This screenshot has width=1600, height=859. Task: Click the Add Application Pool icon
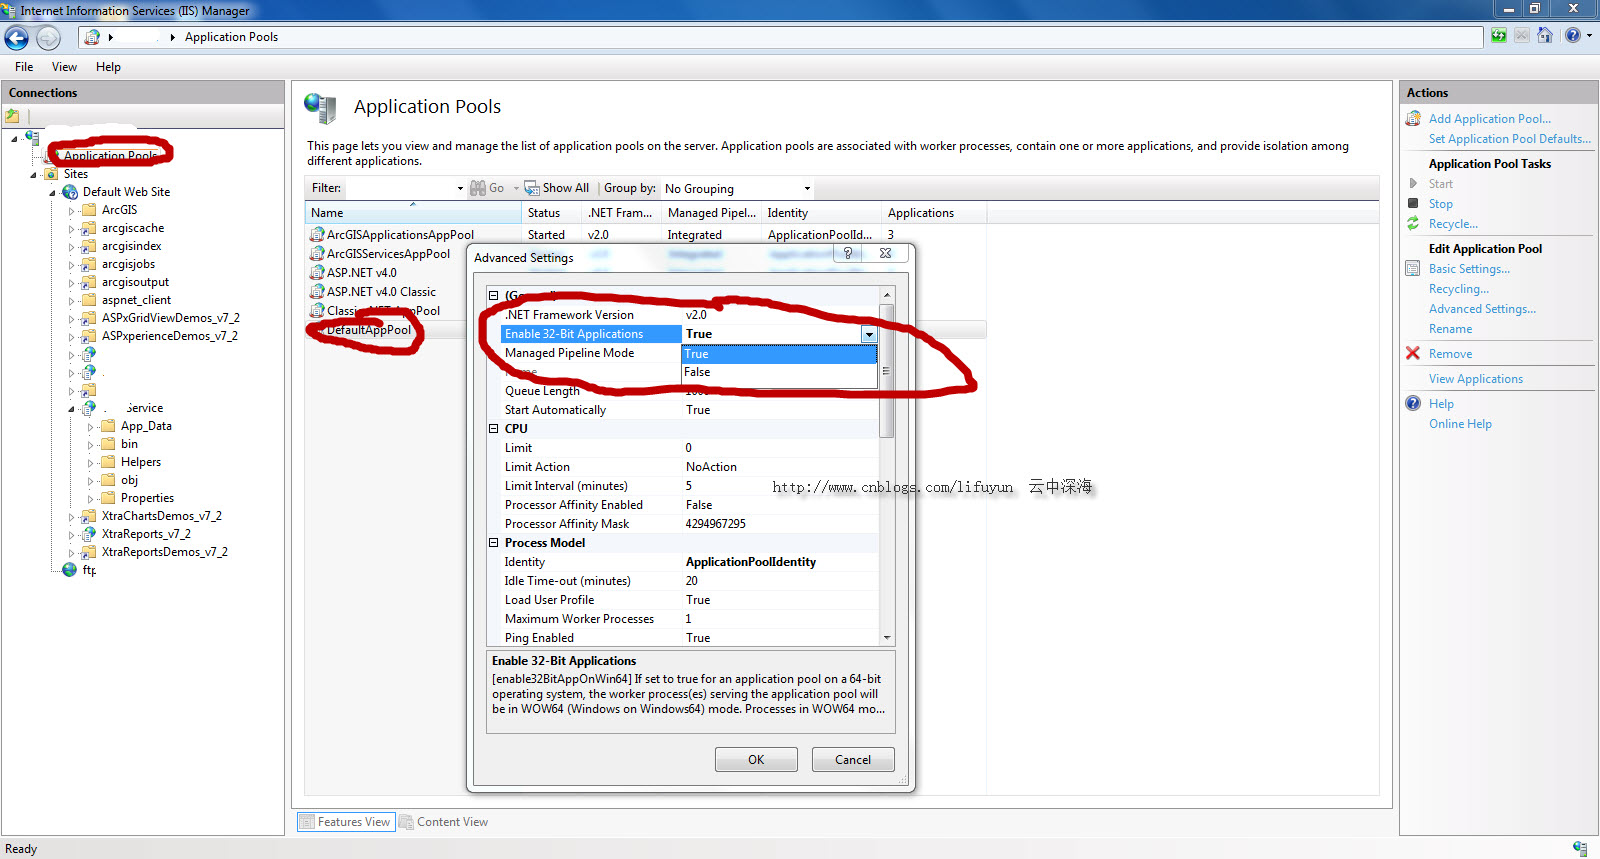[x=1413, y=119]
